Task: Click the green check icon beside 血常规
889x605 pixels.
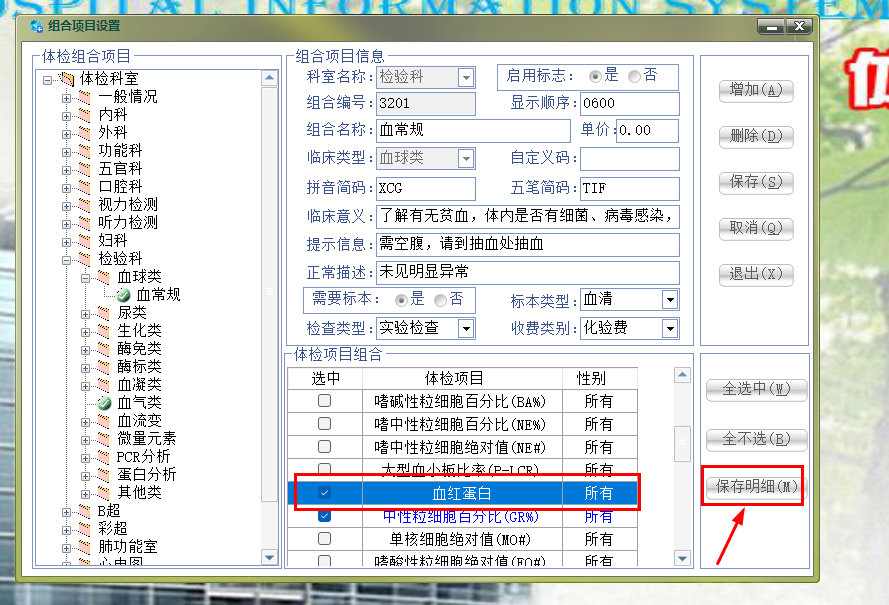Action: point(123,295)
